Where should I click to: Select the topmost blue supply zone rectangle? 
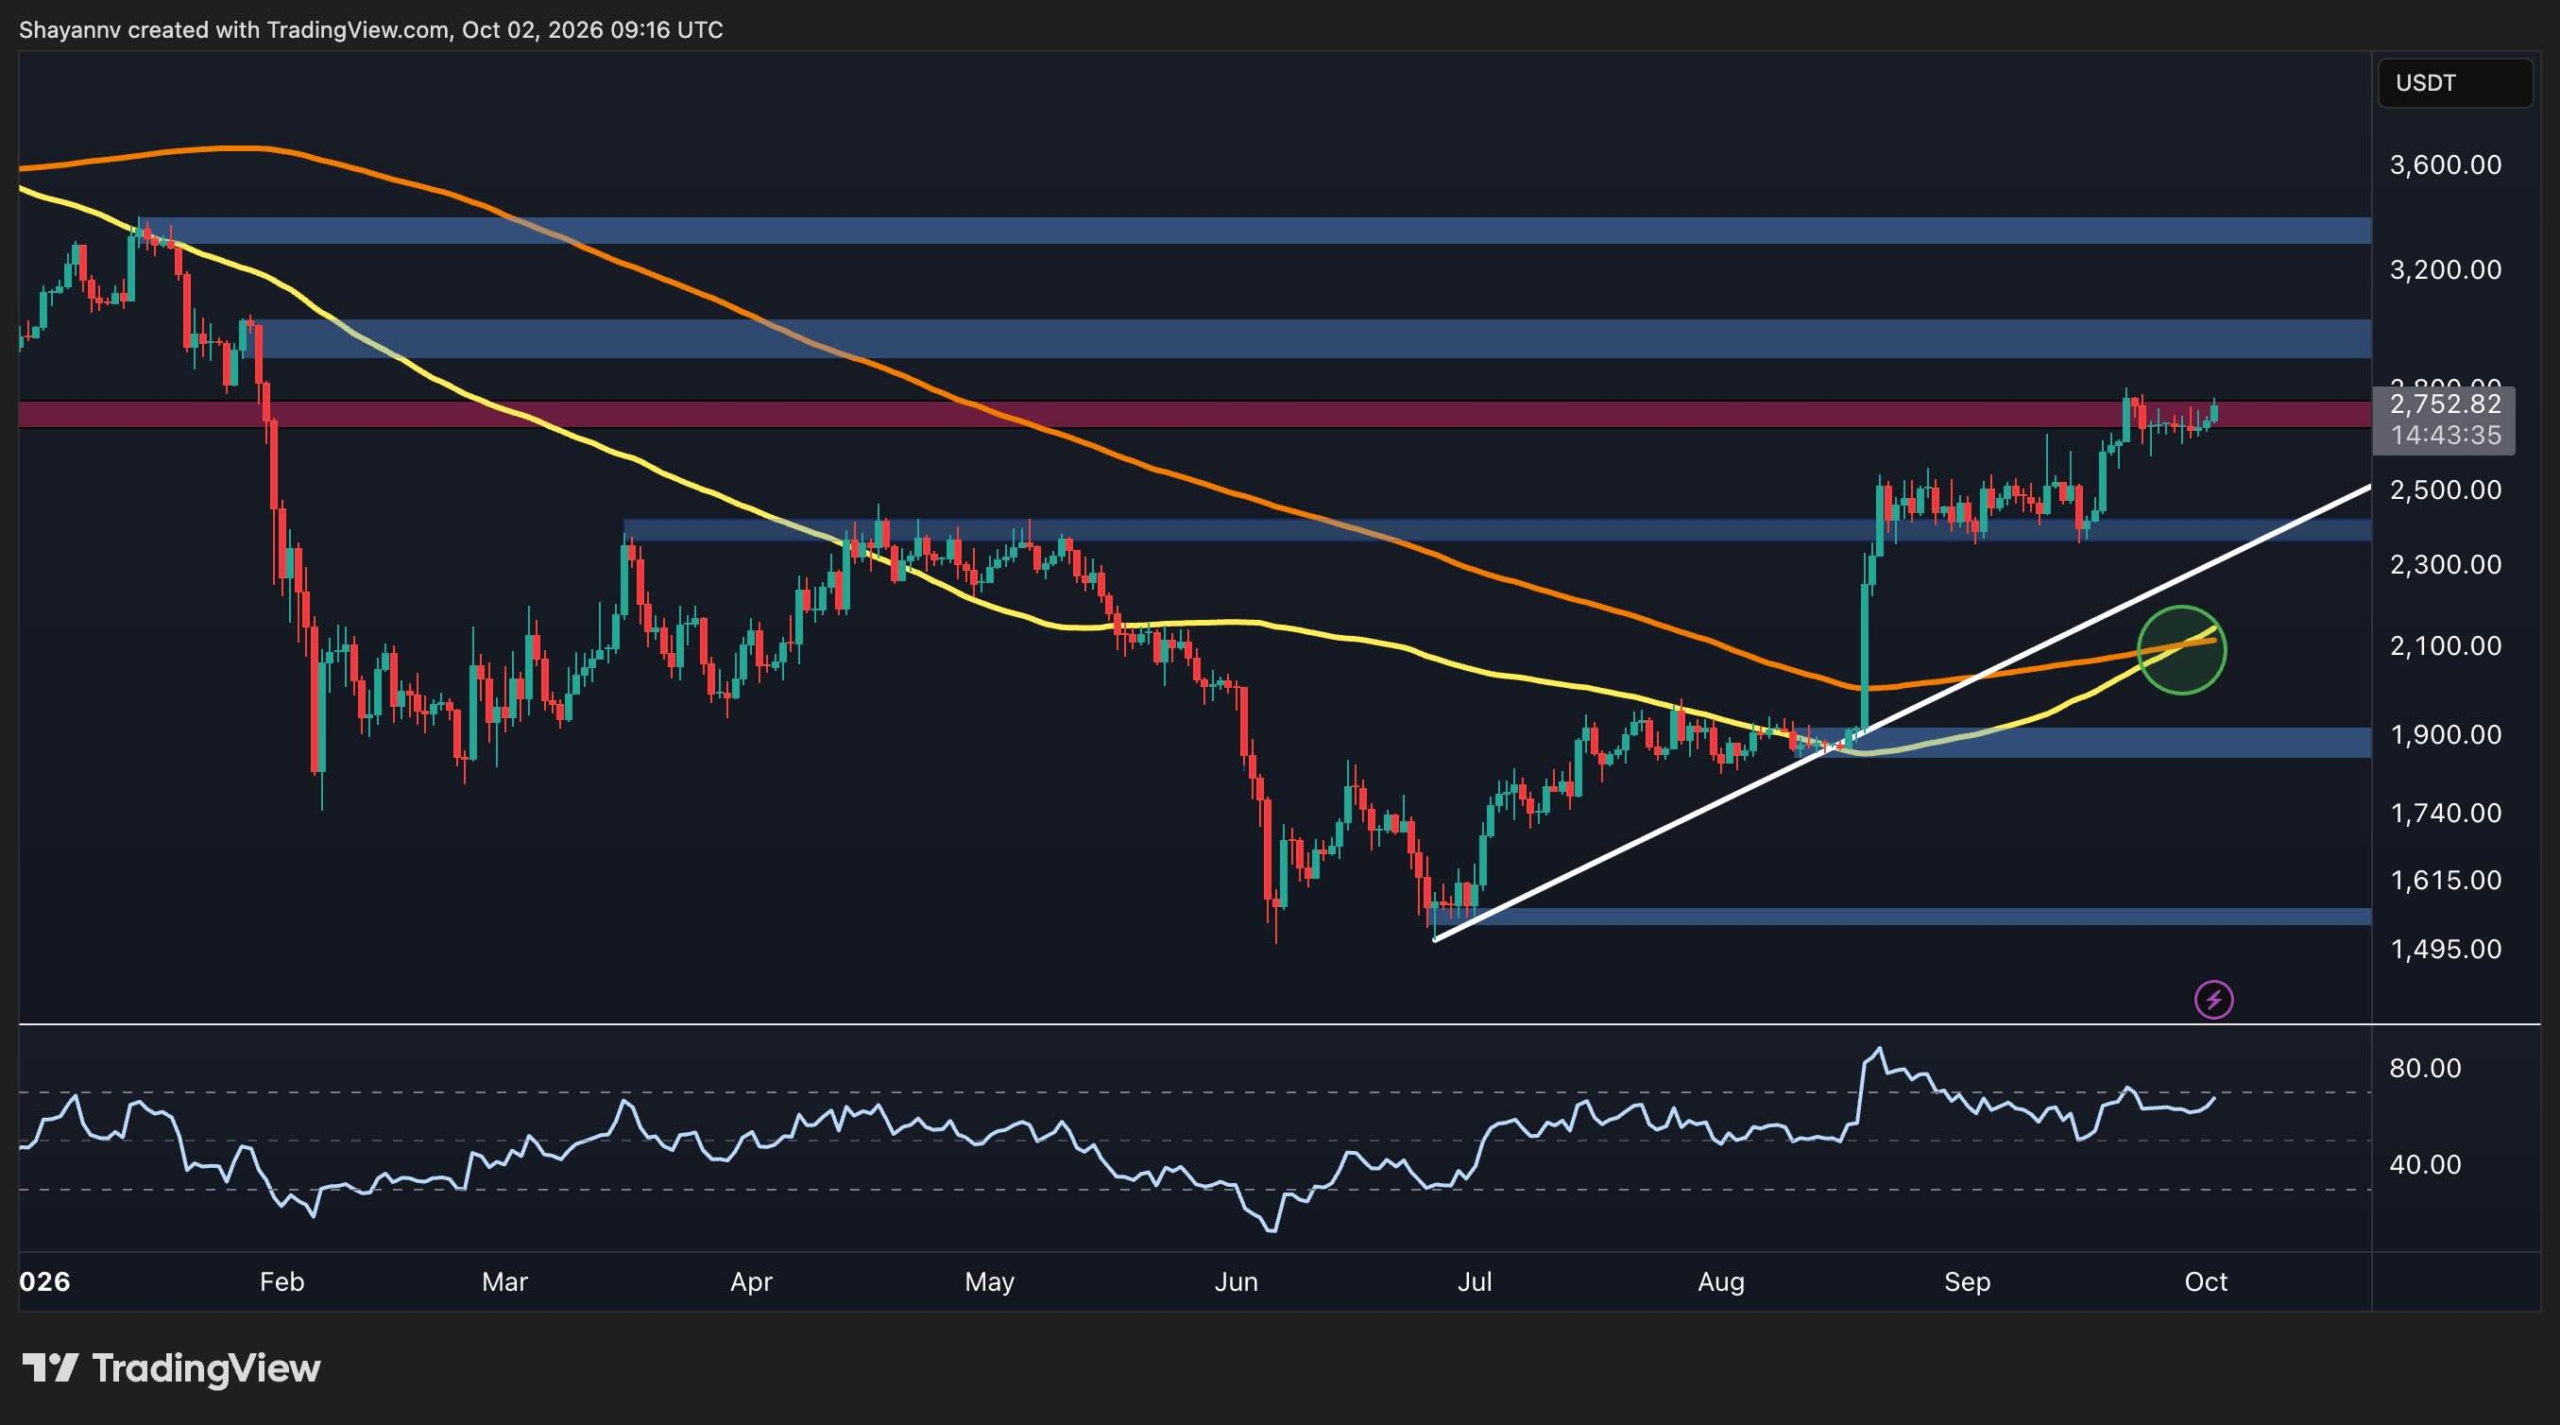(x=1255, y=230)
